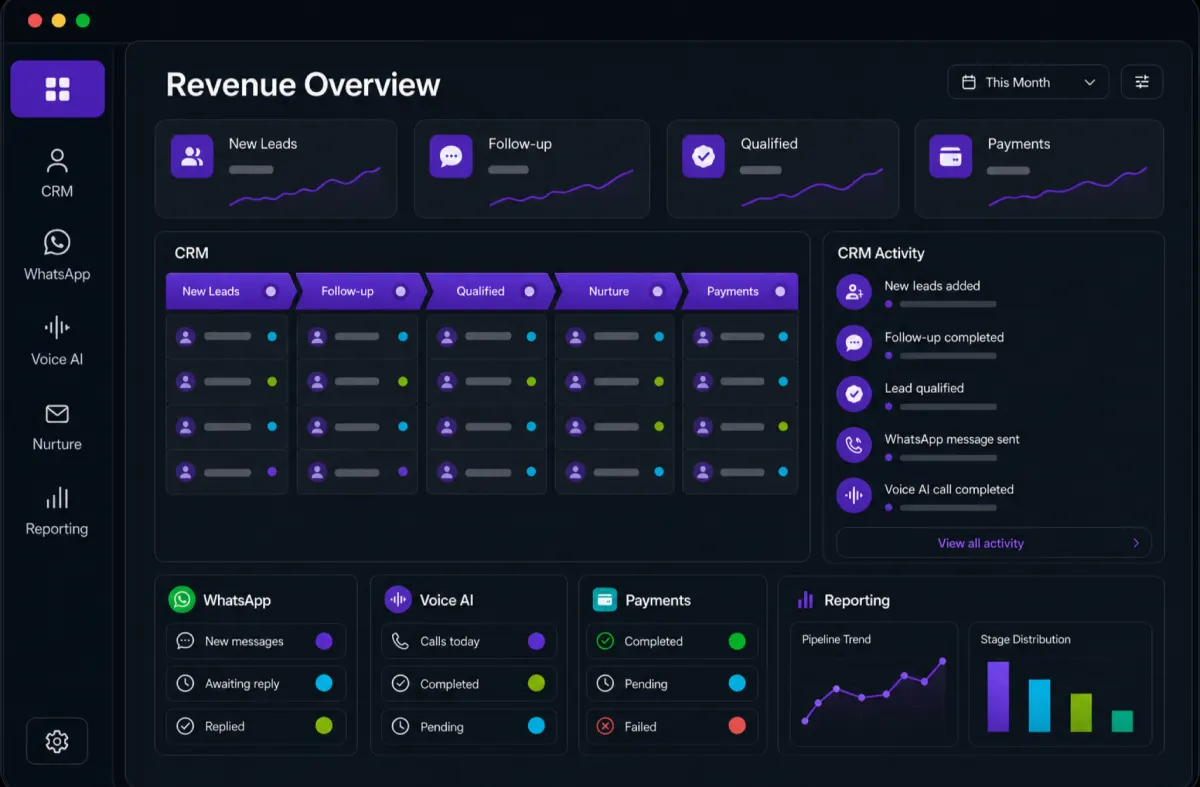Click the blue dot beside Awaiting reply
Image resolution: width=1200 pixels, height=787 pixels.
pyautogui.click(x=324, y=684)
